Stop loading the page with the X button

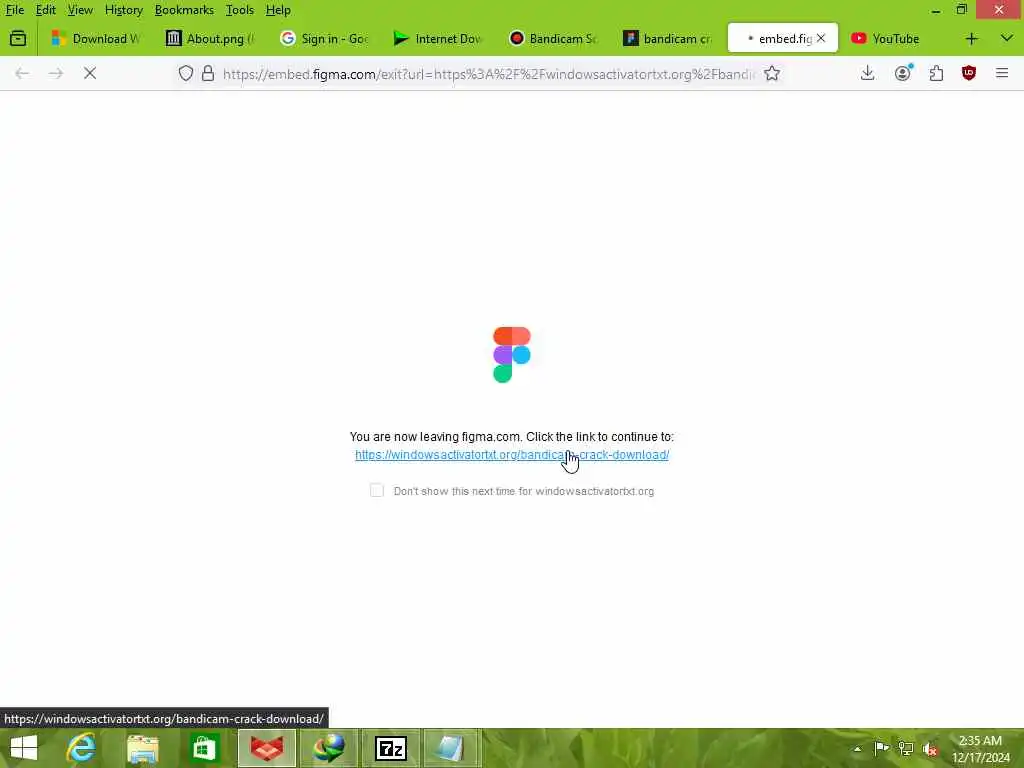(x=90, y=73)
